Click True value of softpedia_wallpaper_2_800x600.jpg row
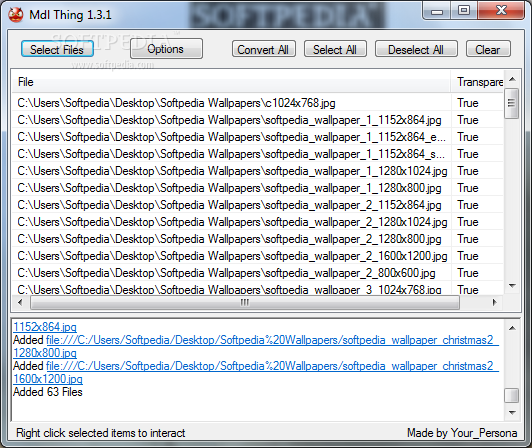 pos(468,273)
